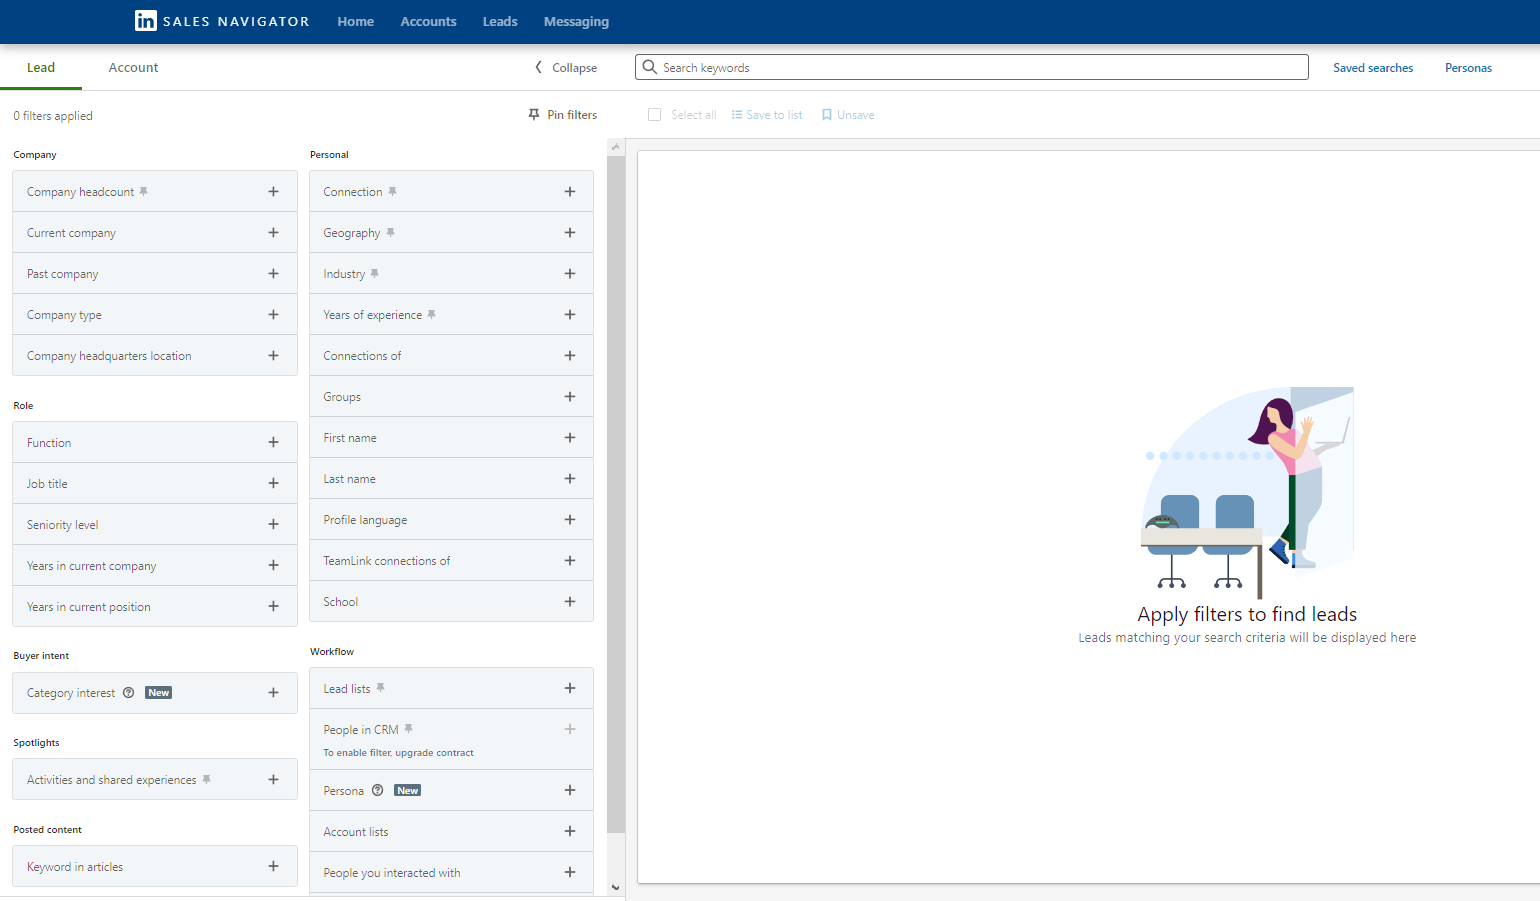This screenshot has height=901, width=1540.
Task: Open the Messaging menu item
Action: pyautogui.click(x=576, y=21)
